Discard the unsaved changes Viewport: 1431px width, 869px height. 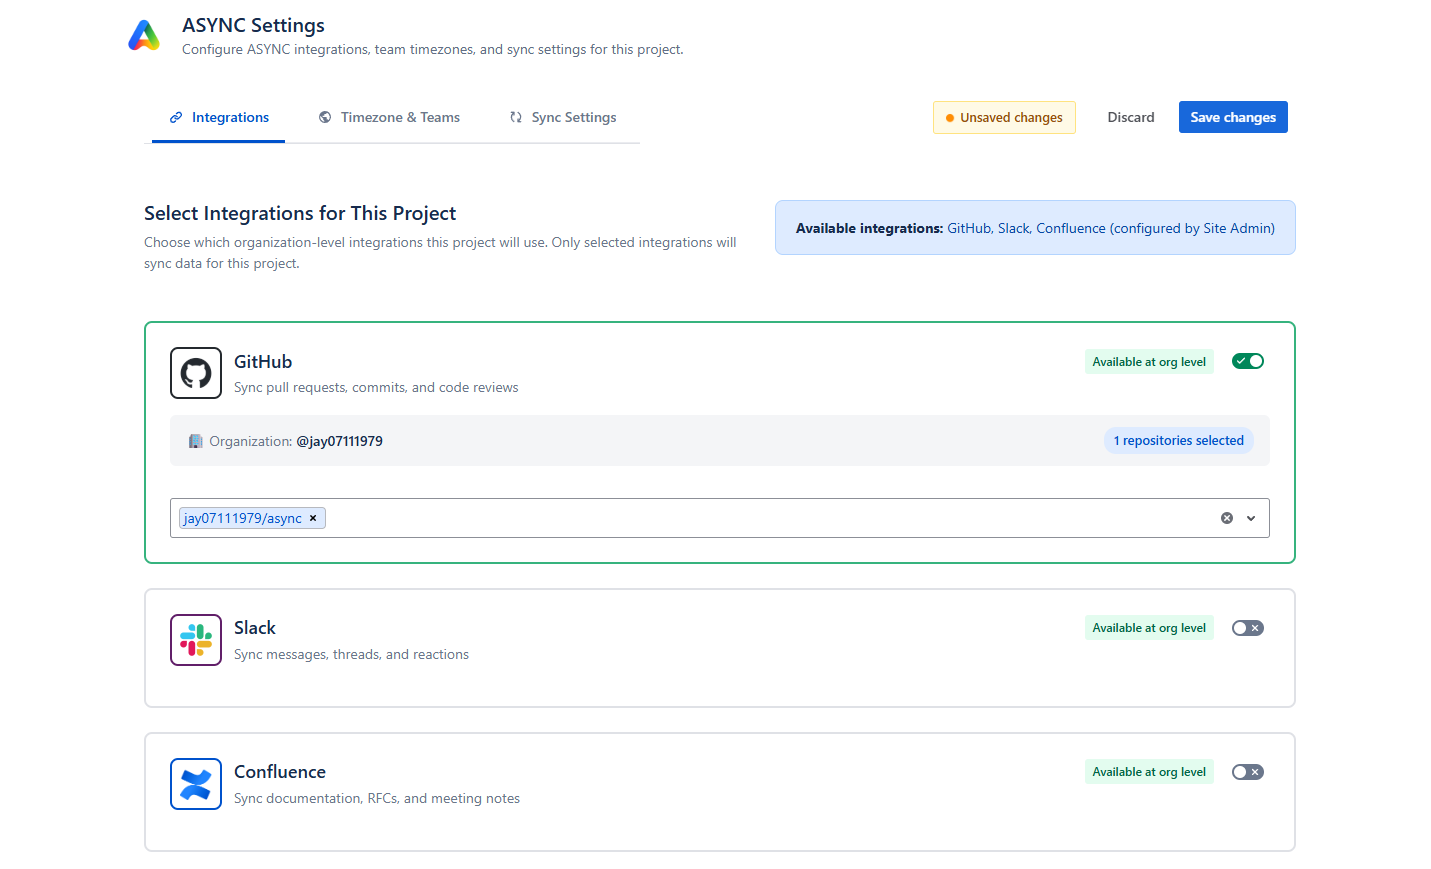(x=1130, y=117)
